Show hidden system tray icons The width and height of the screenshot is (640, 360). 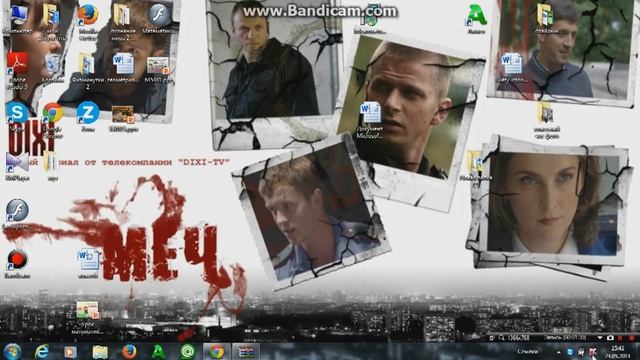pos(558,352)
